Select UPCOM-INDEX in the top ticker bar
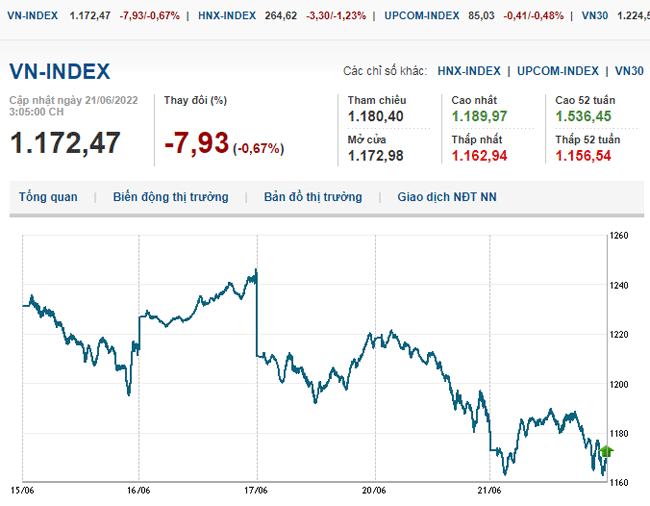The image size is (650, 506). point(419,16)
